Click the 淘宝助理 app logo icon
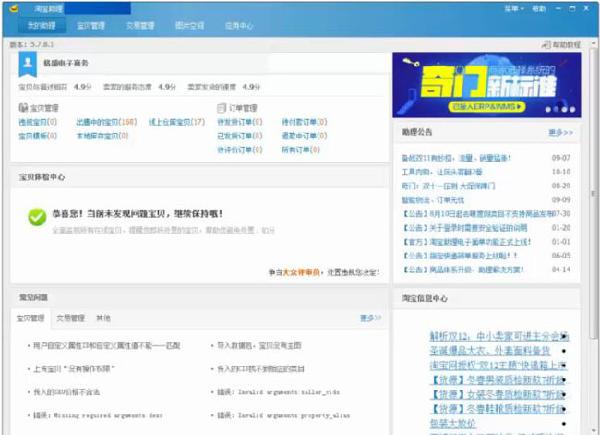 pos(20,7)
